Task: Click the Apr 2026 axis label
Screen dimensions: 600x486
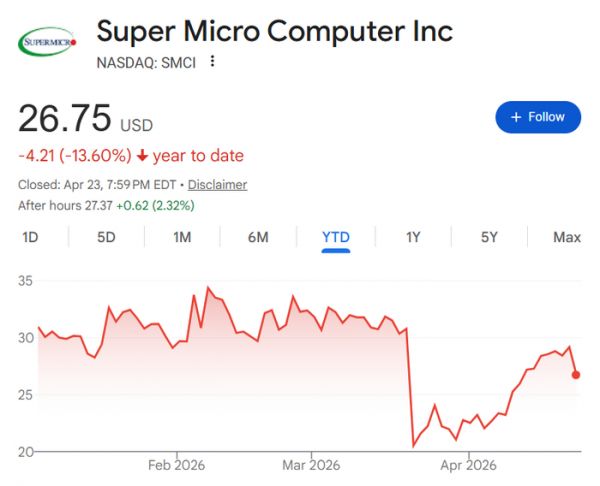Action: pos(469,465)
